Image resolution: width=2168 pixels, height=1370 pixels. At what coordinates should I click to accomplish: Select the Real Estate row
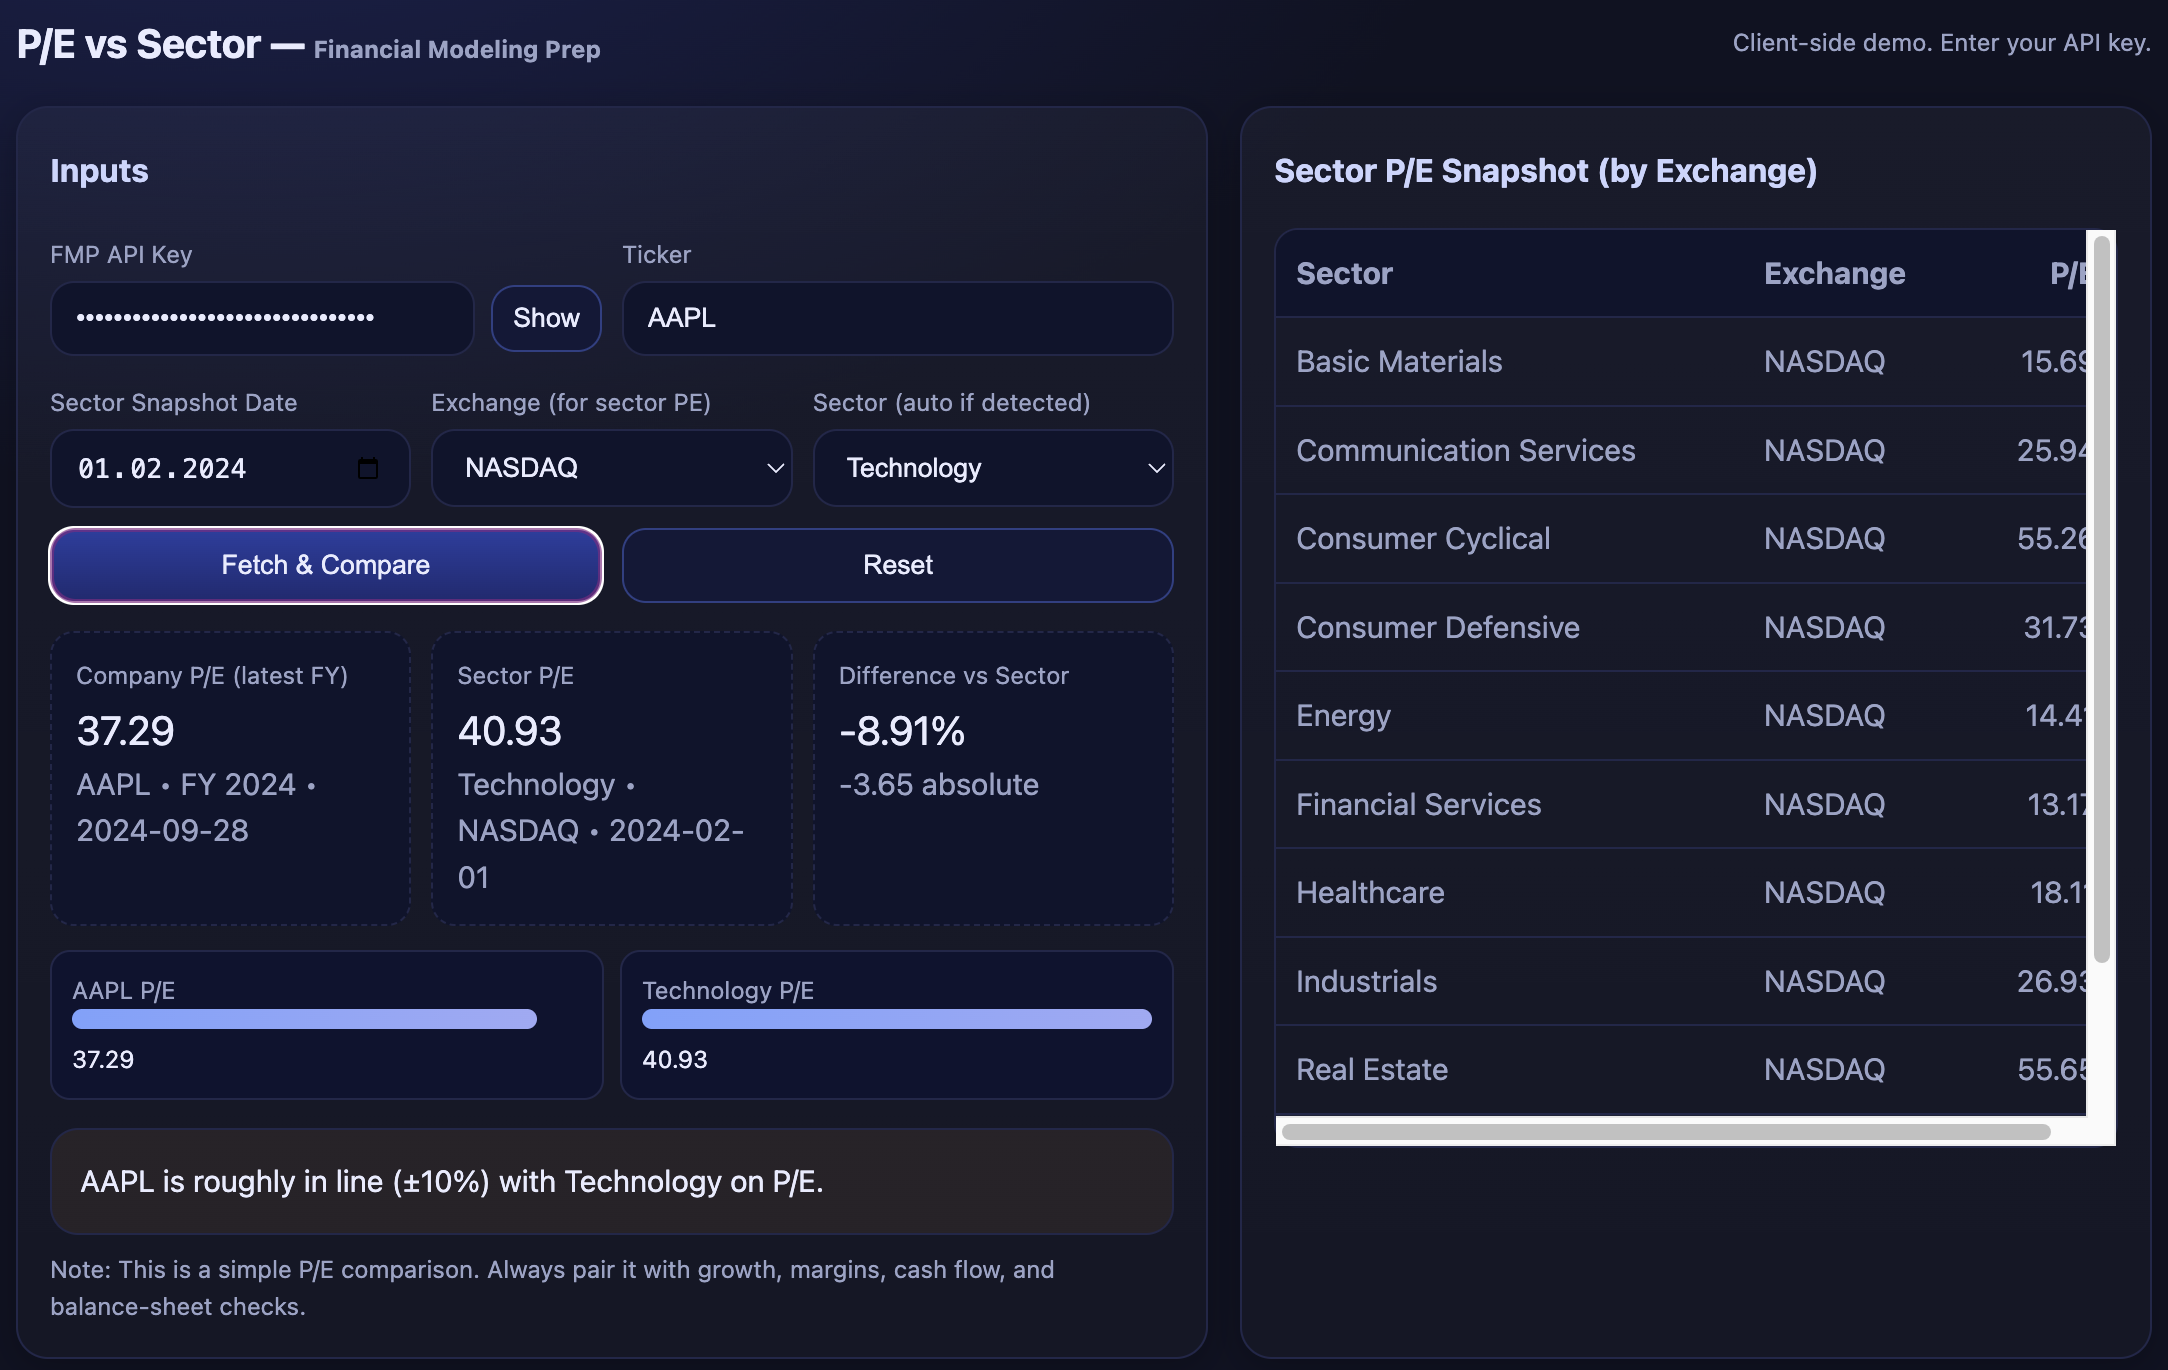pyautogui.click(x=1681, y=1070)
